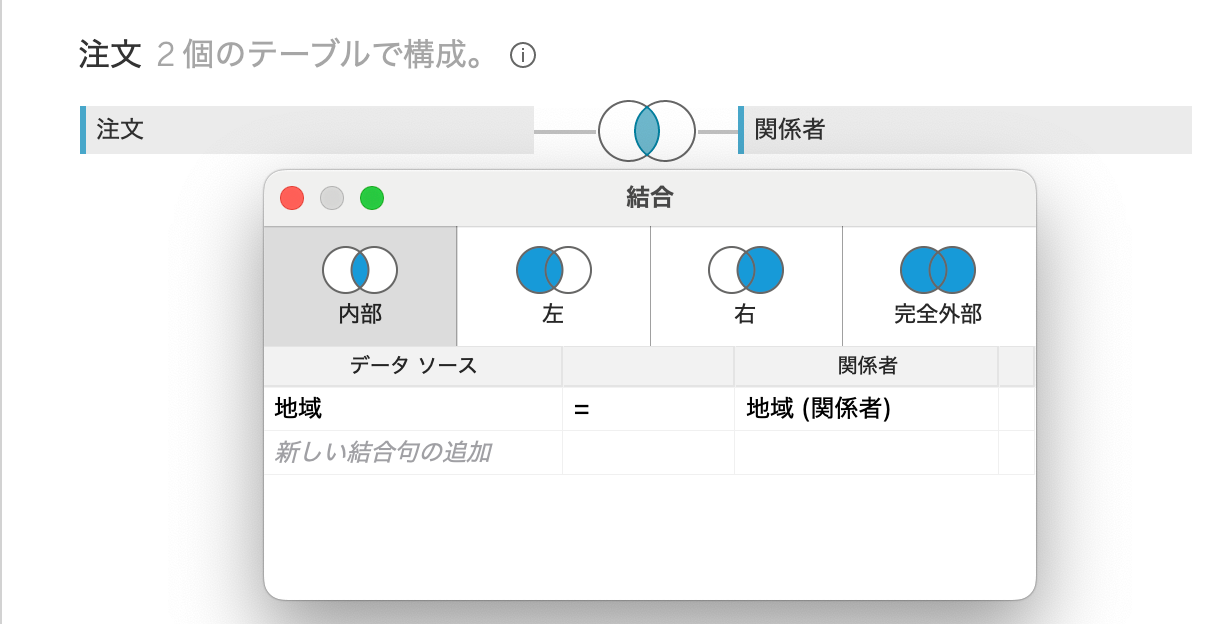Click the join Venn diagram between tables
The width and height of the screenshot is (1218, 624).
646,131
